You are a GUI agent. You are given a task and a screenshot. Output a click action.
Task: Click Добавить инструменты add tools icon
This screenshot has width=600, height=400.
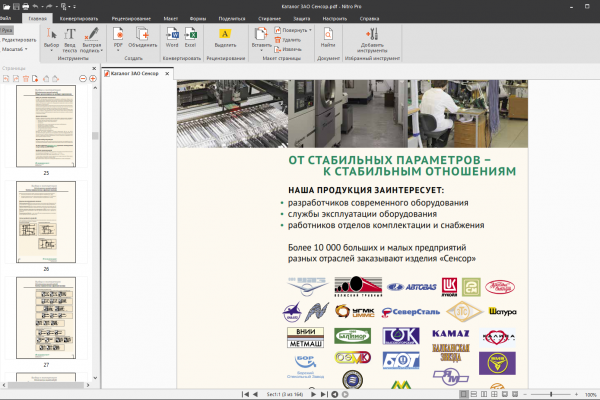372,40
